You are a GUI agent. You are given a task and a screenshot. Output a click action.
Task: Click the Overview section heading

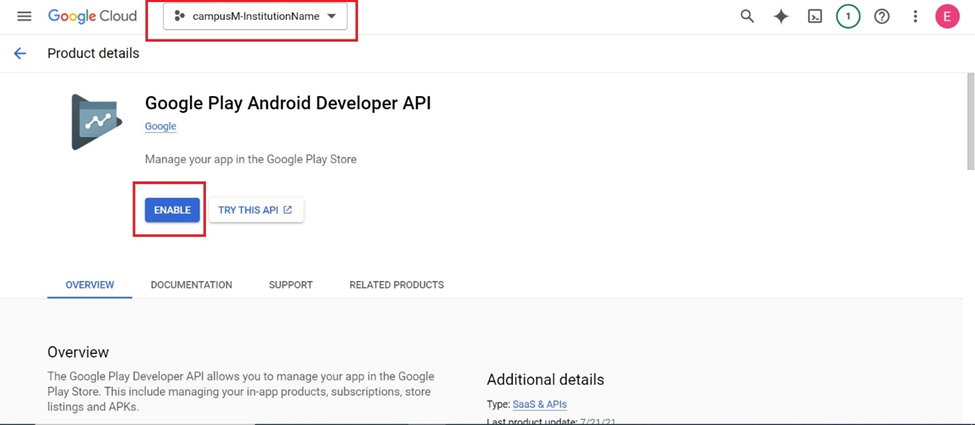[x=78, y=352]
